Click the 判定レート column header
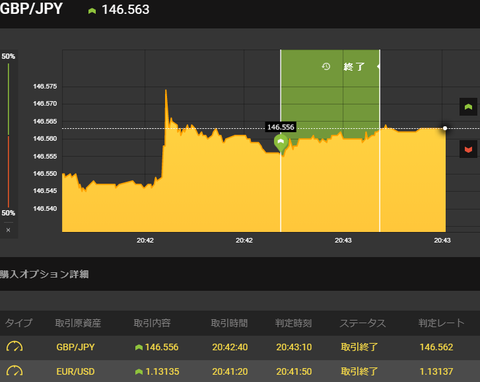Screen dimensions: 480x382 point(441,323)
